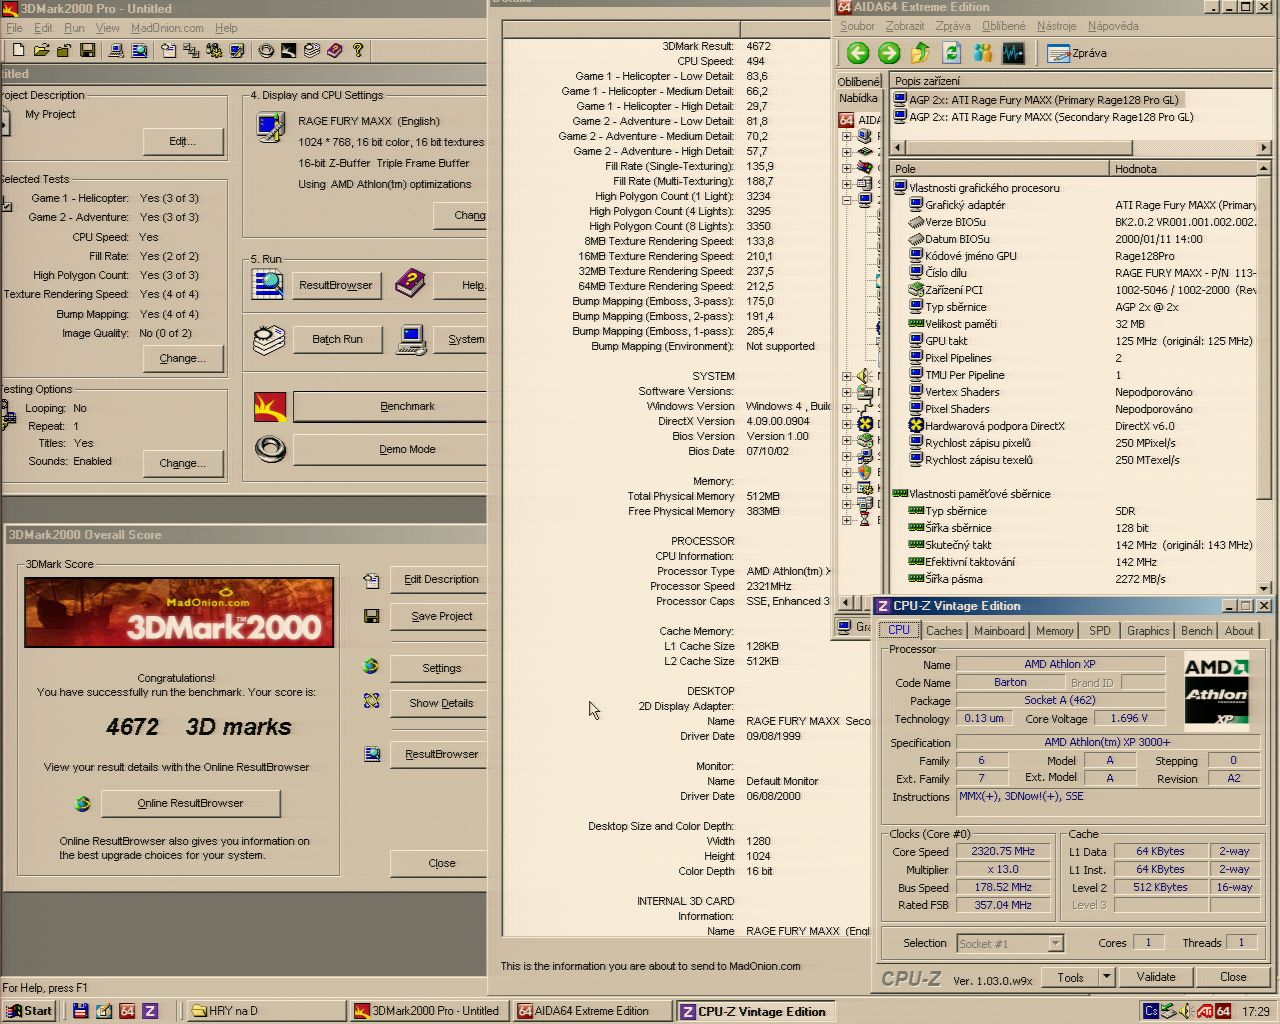Viewport: 1280px width, 1024px height.
Task: Click the Validate button in CPU-Z
Action: (1155, 977)
